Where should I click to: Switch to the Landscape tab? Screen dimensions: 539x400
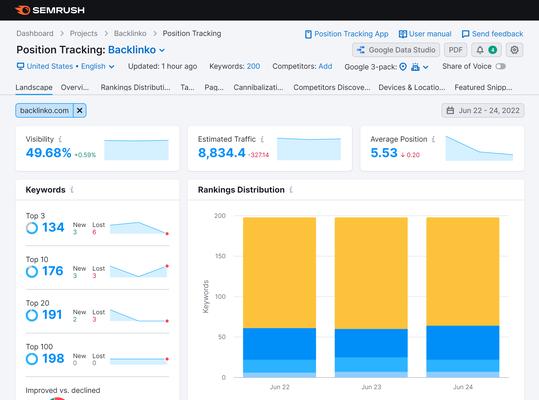click(34, 87)
